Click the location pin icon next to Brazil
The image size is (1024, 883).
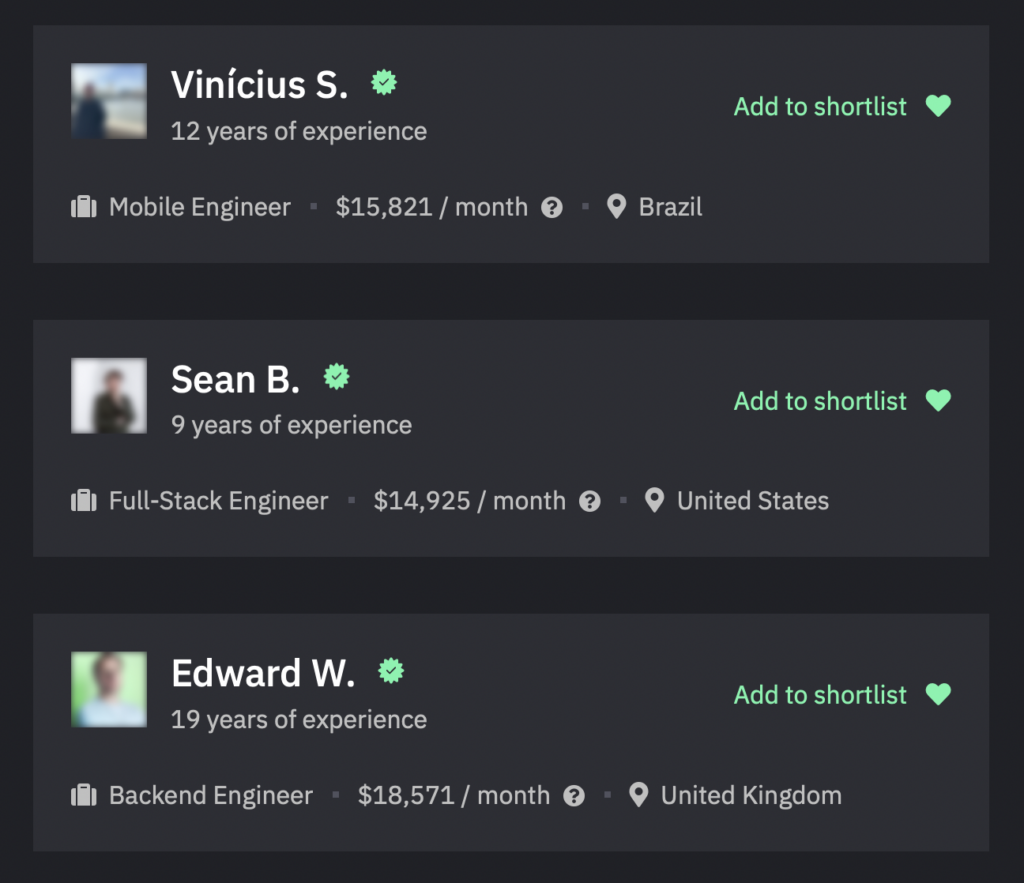pyautogui.click(x=616, y=207)
